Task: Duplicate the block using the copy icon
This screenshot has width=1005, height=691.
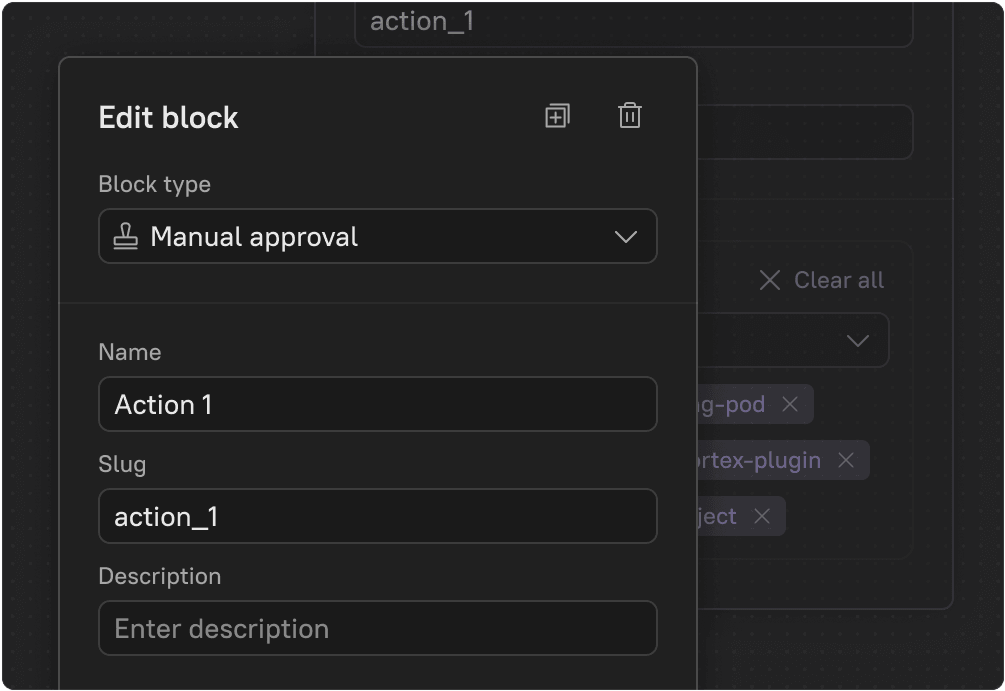Action: click(556, 116)
